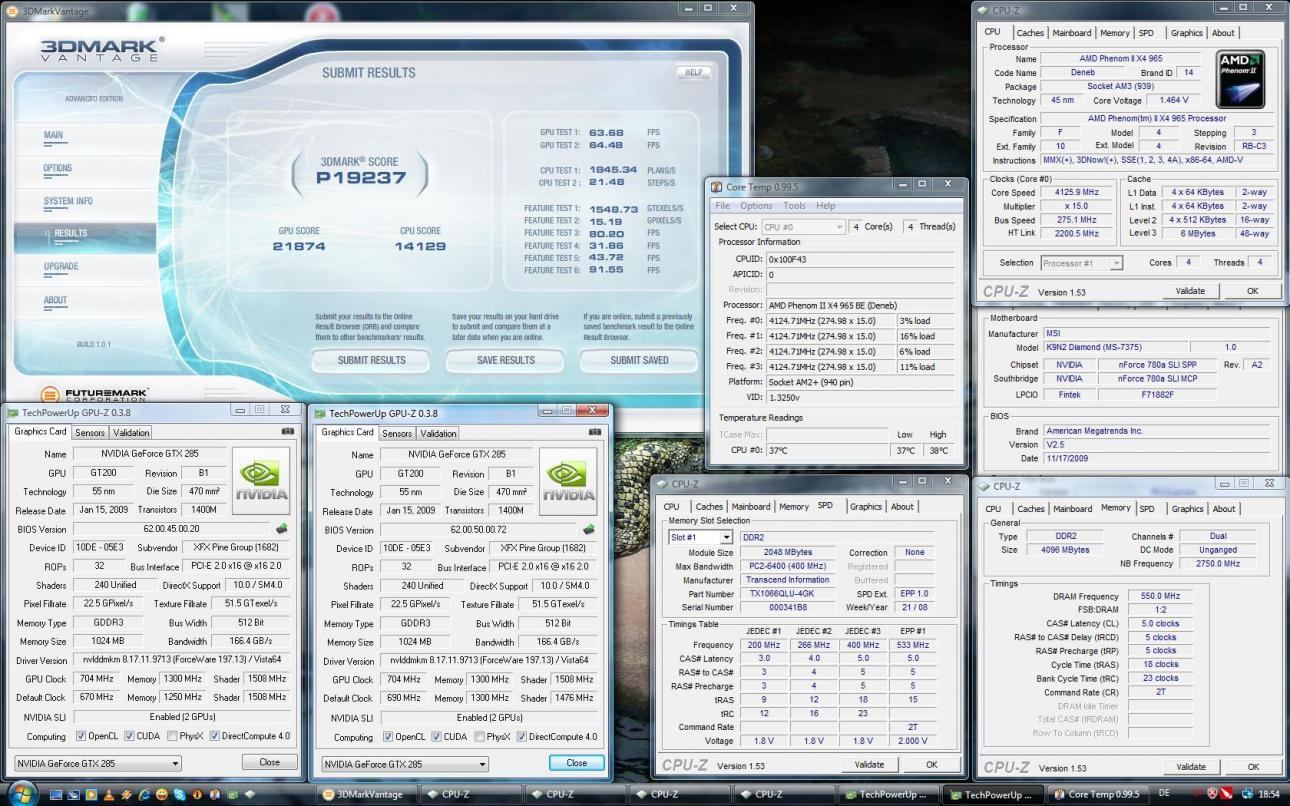
Task: Open the System Info section in 3DMark Vantage
Action: coord(68,201)
